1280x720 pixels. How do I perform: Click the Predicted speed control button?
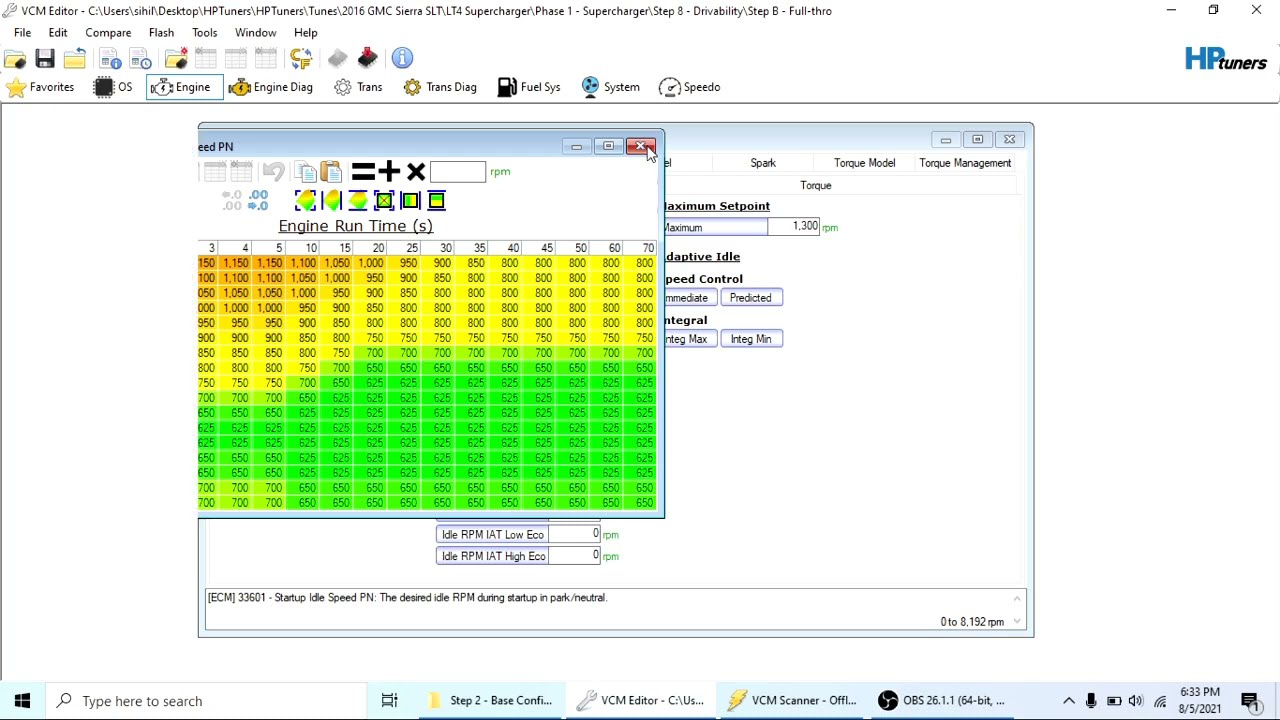coord(750,298)
